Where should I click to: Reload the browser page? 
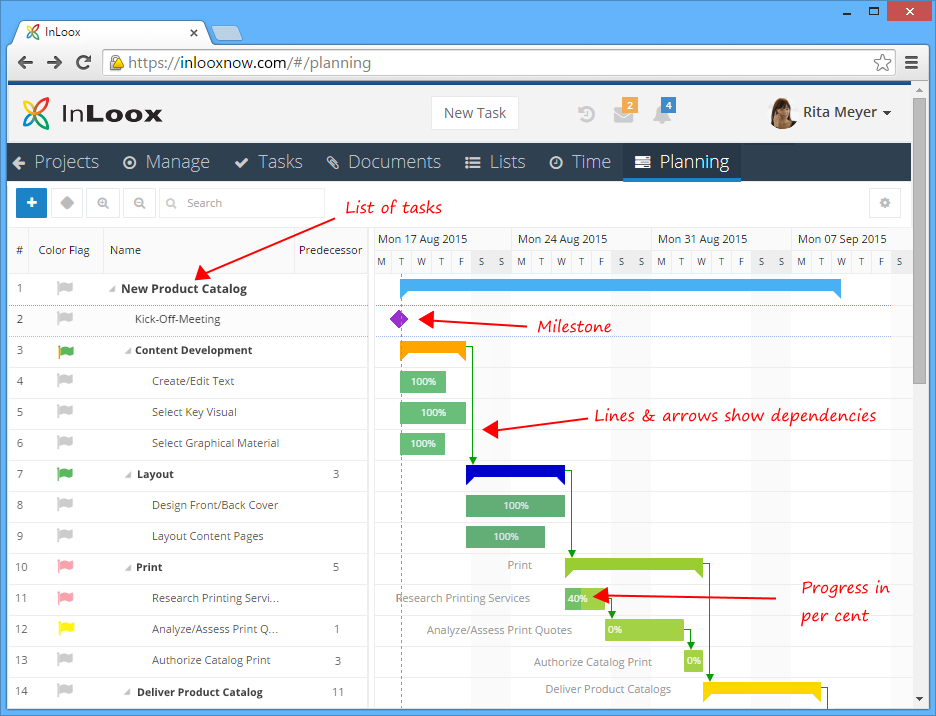(84, 62)
